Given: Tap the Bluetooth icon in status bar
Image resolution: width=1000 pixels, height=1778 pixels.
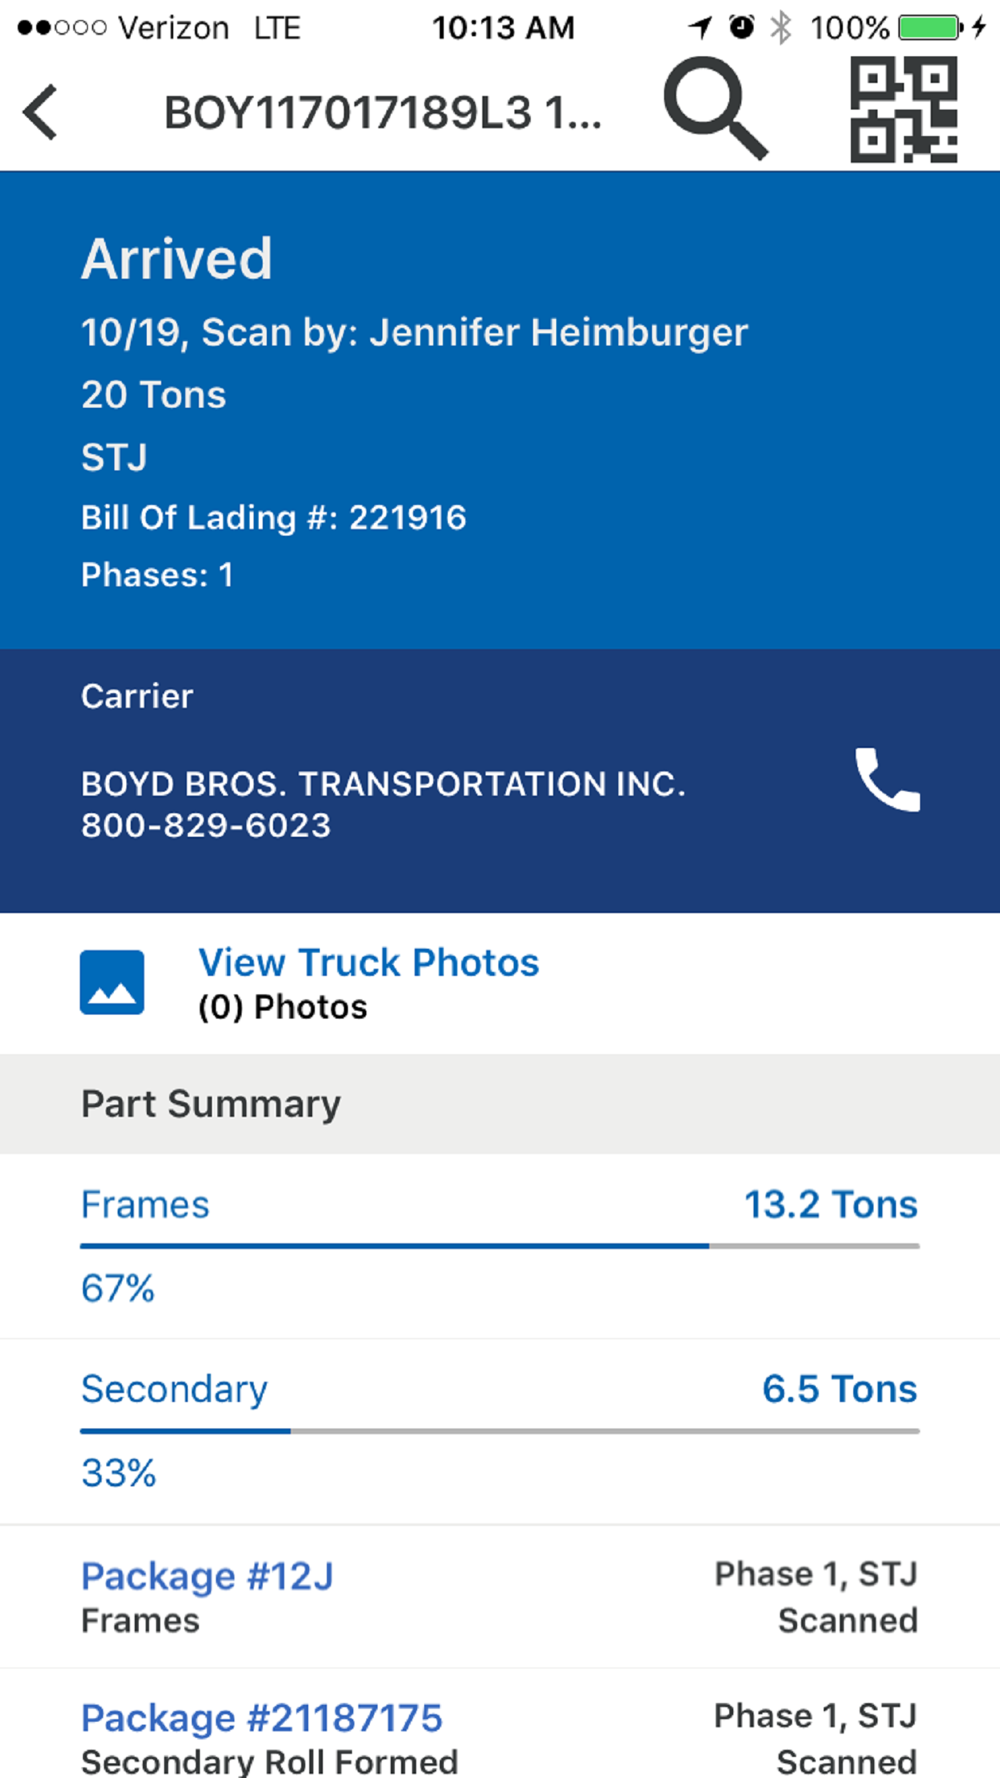Looking at the screenshot, I should [781, 27].
